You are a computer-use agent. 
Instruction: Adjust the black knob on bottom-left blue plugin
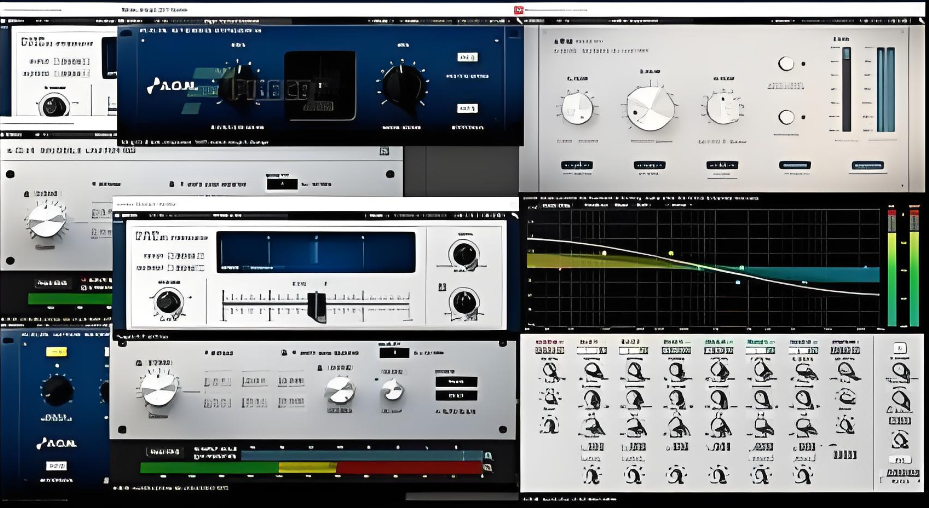click(x=57, y=391)
